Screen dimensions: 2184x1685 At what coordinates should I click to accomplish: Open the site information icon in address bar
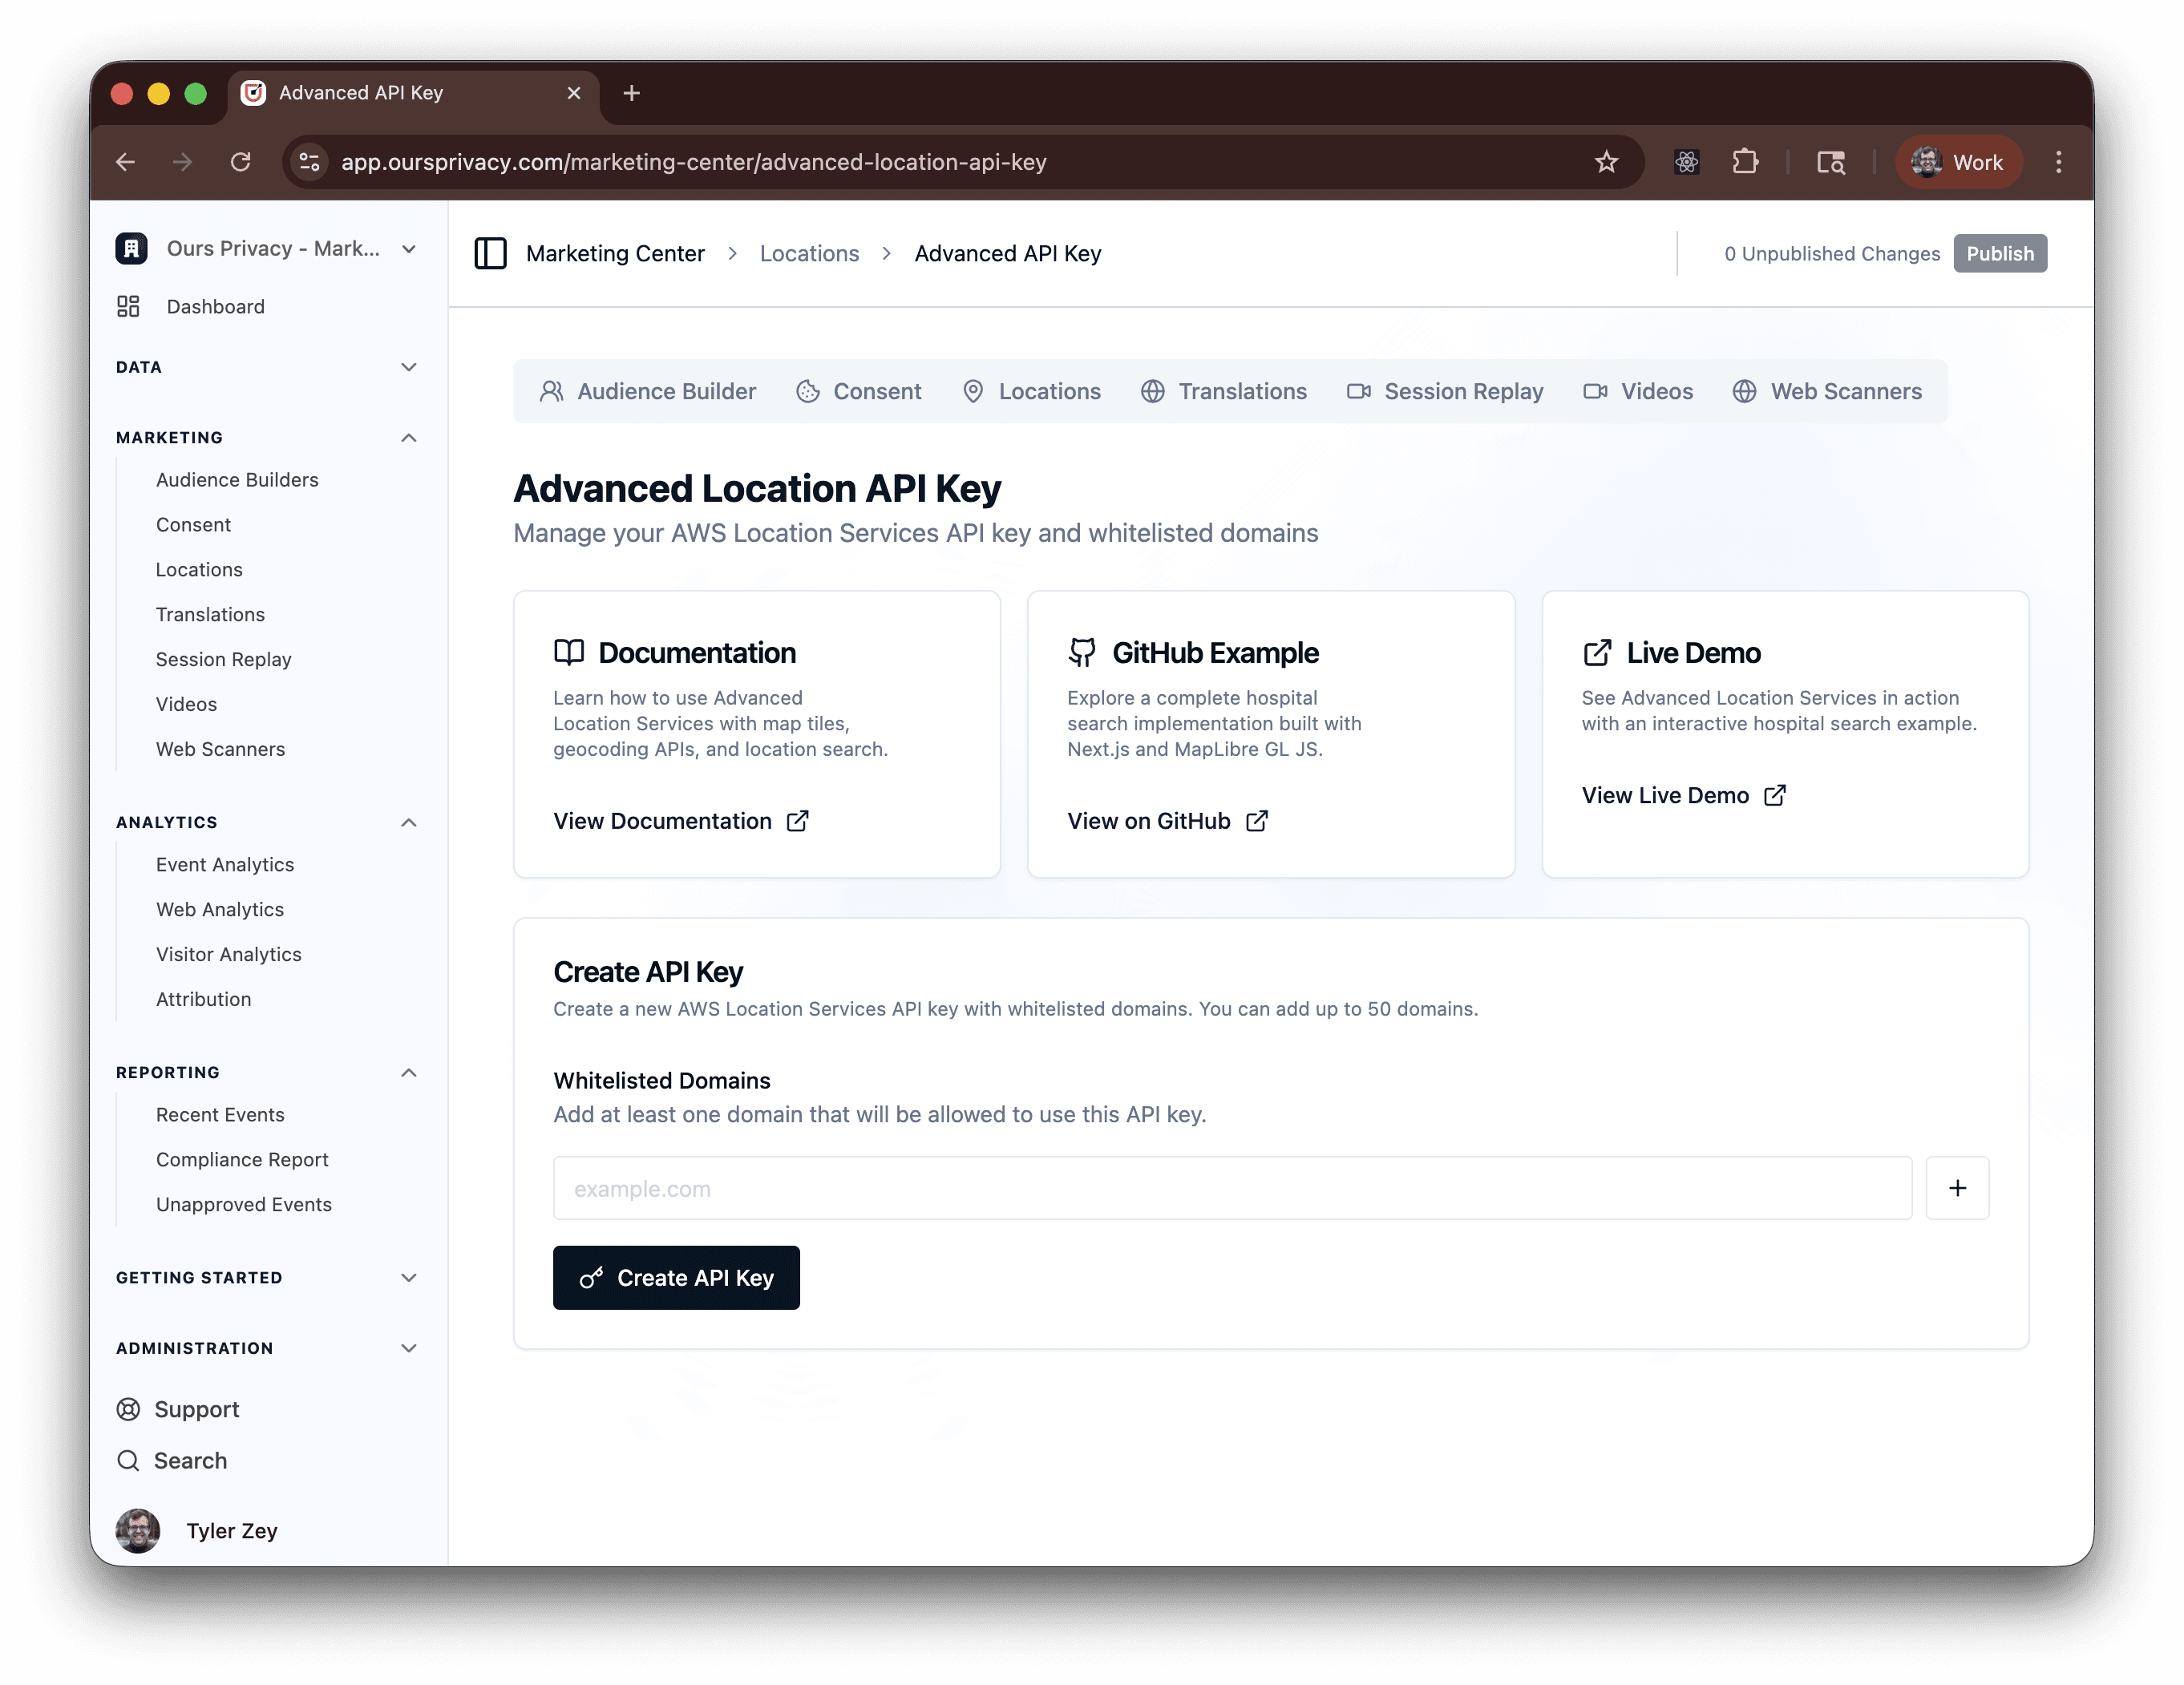pyautogui.click(x=310, y=162)
